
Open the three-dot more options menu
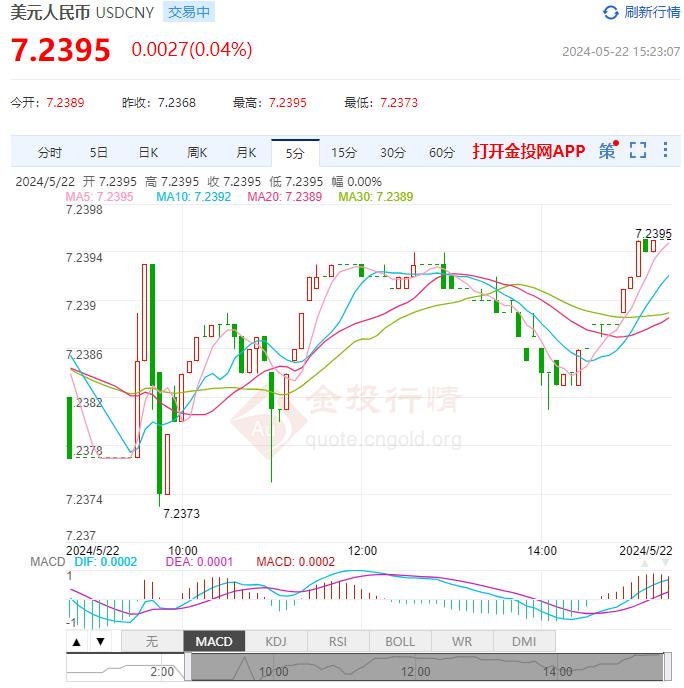[x=666, y=150]
